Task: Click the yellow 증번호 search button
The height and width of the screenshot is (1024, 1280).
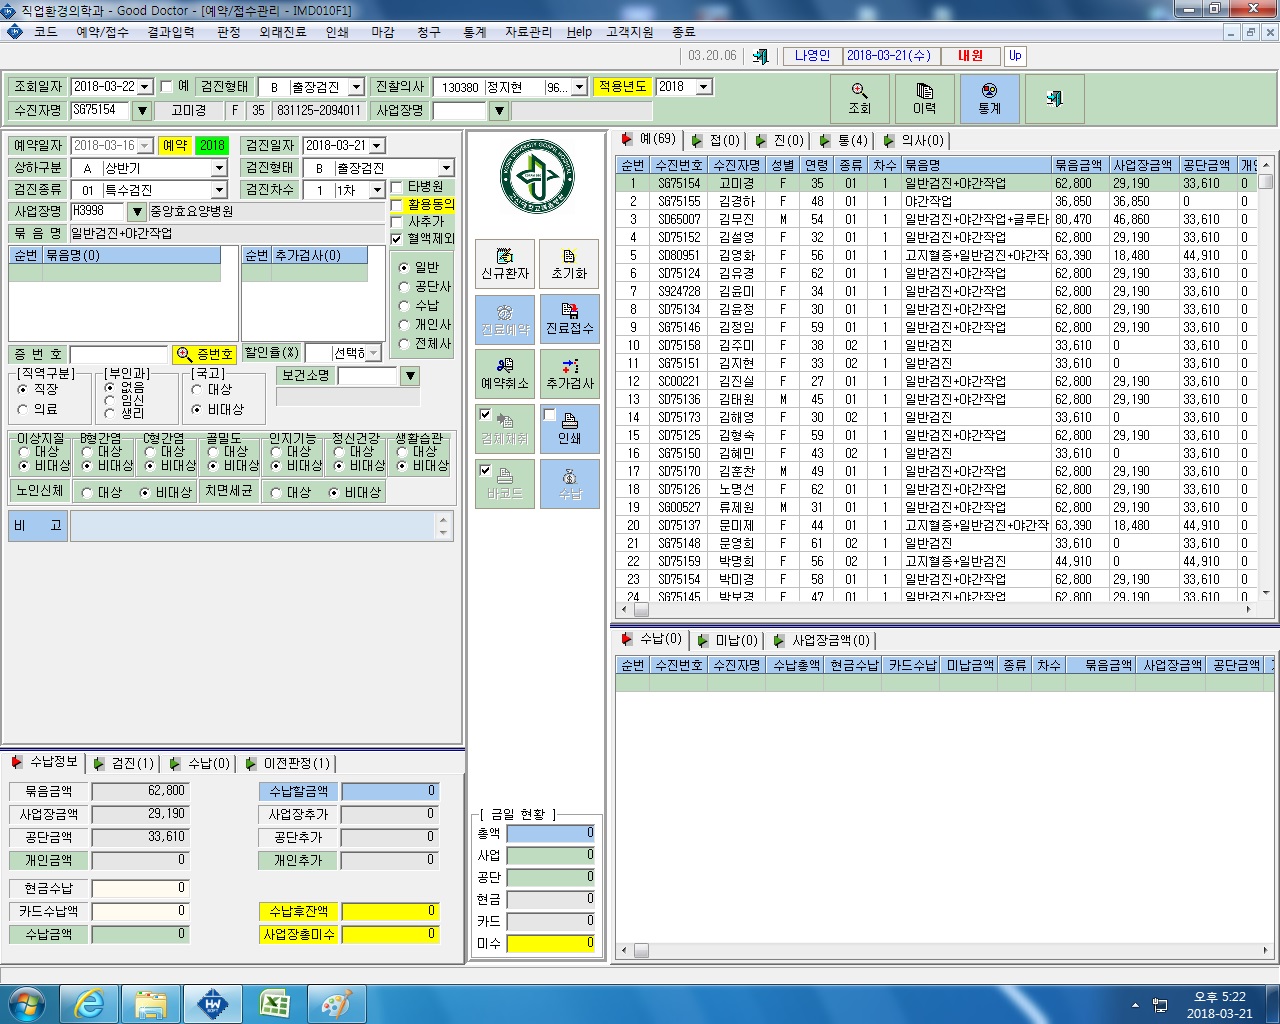Action: pyautogui.click(x=204, y=354)
